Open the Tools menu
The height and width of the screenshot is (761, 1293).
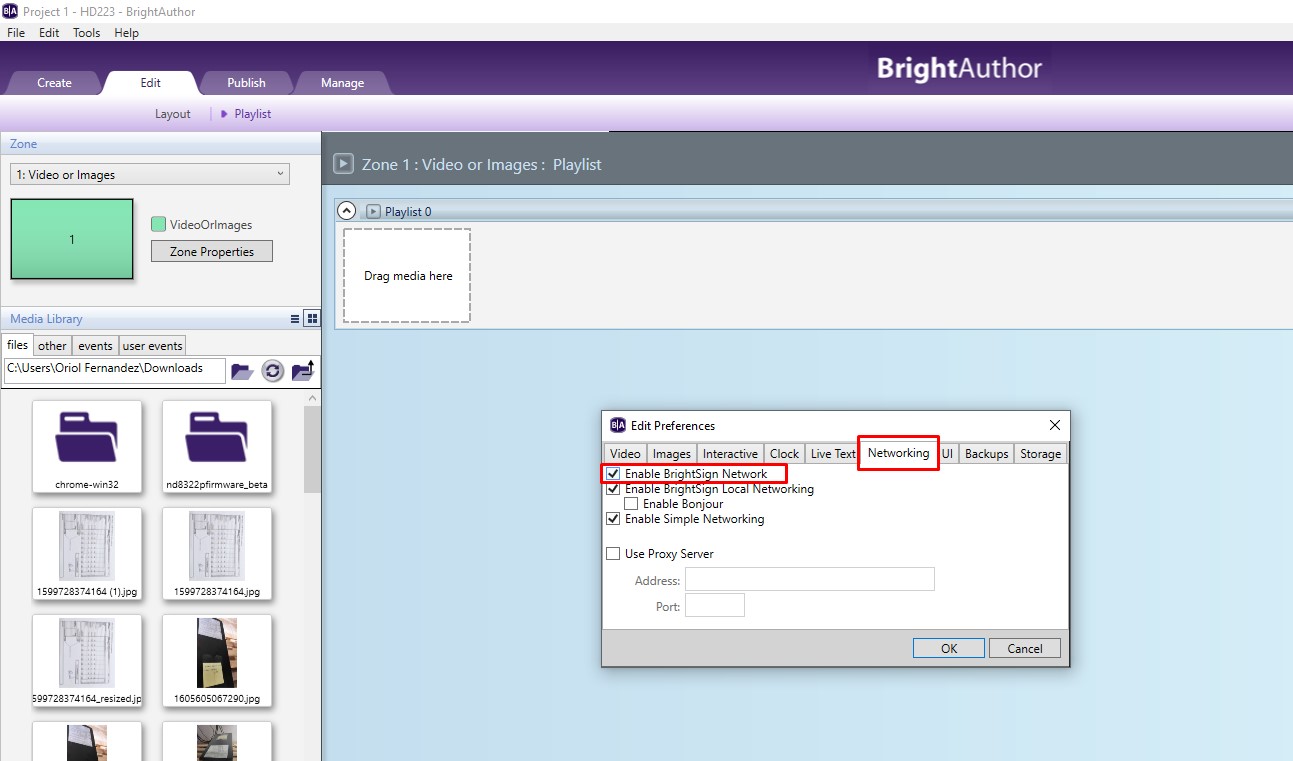pos(87,32)
